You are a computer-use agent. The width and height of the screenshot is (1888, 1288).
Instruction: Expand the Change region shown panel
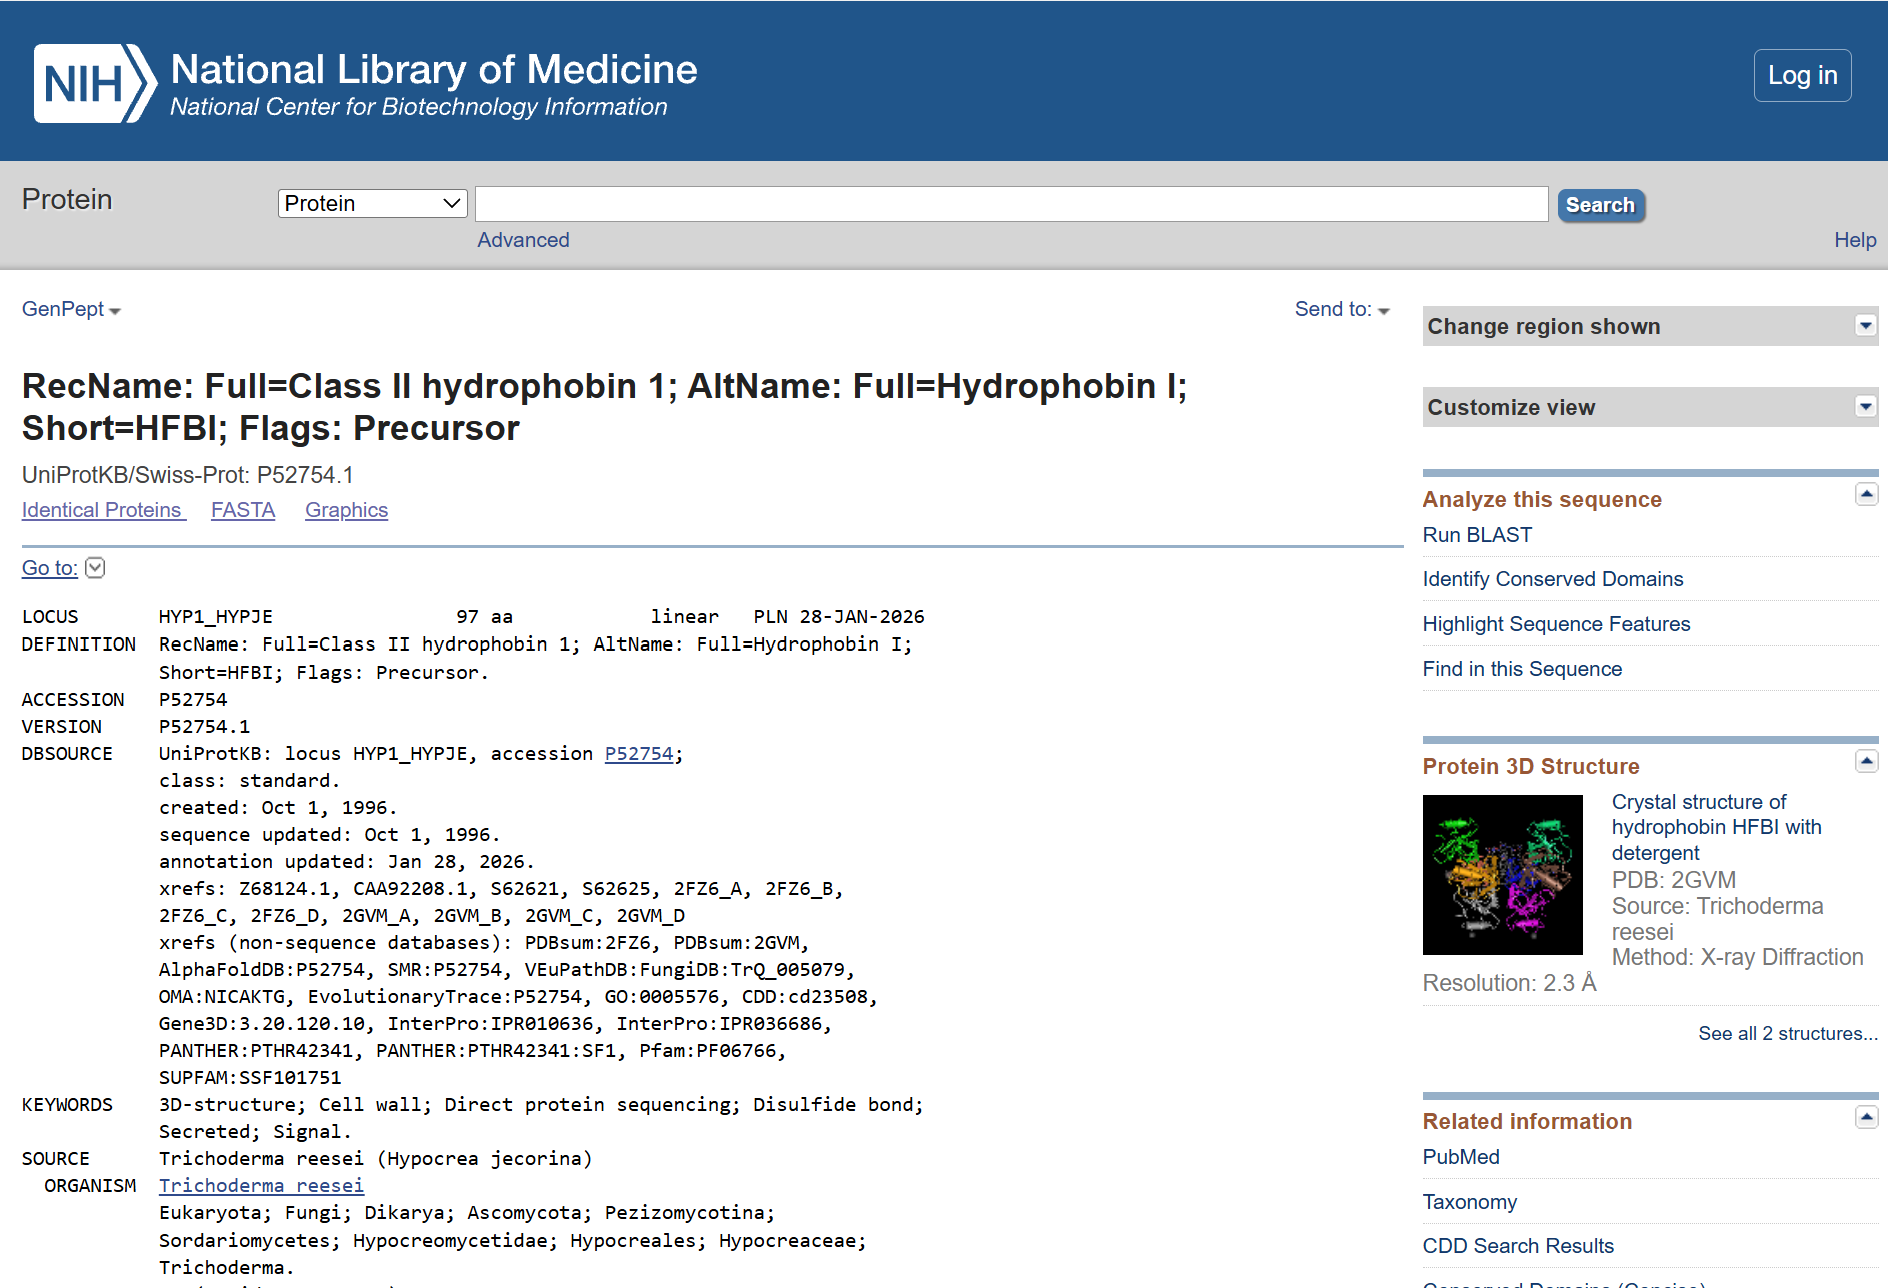click(1865, 326)
